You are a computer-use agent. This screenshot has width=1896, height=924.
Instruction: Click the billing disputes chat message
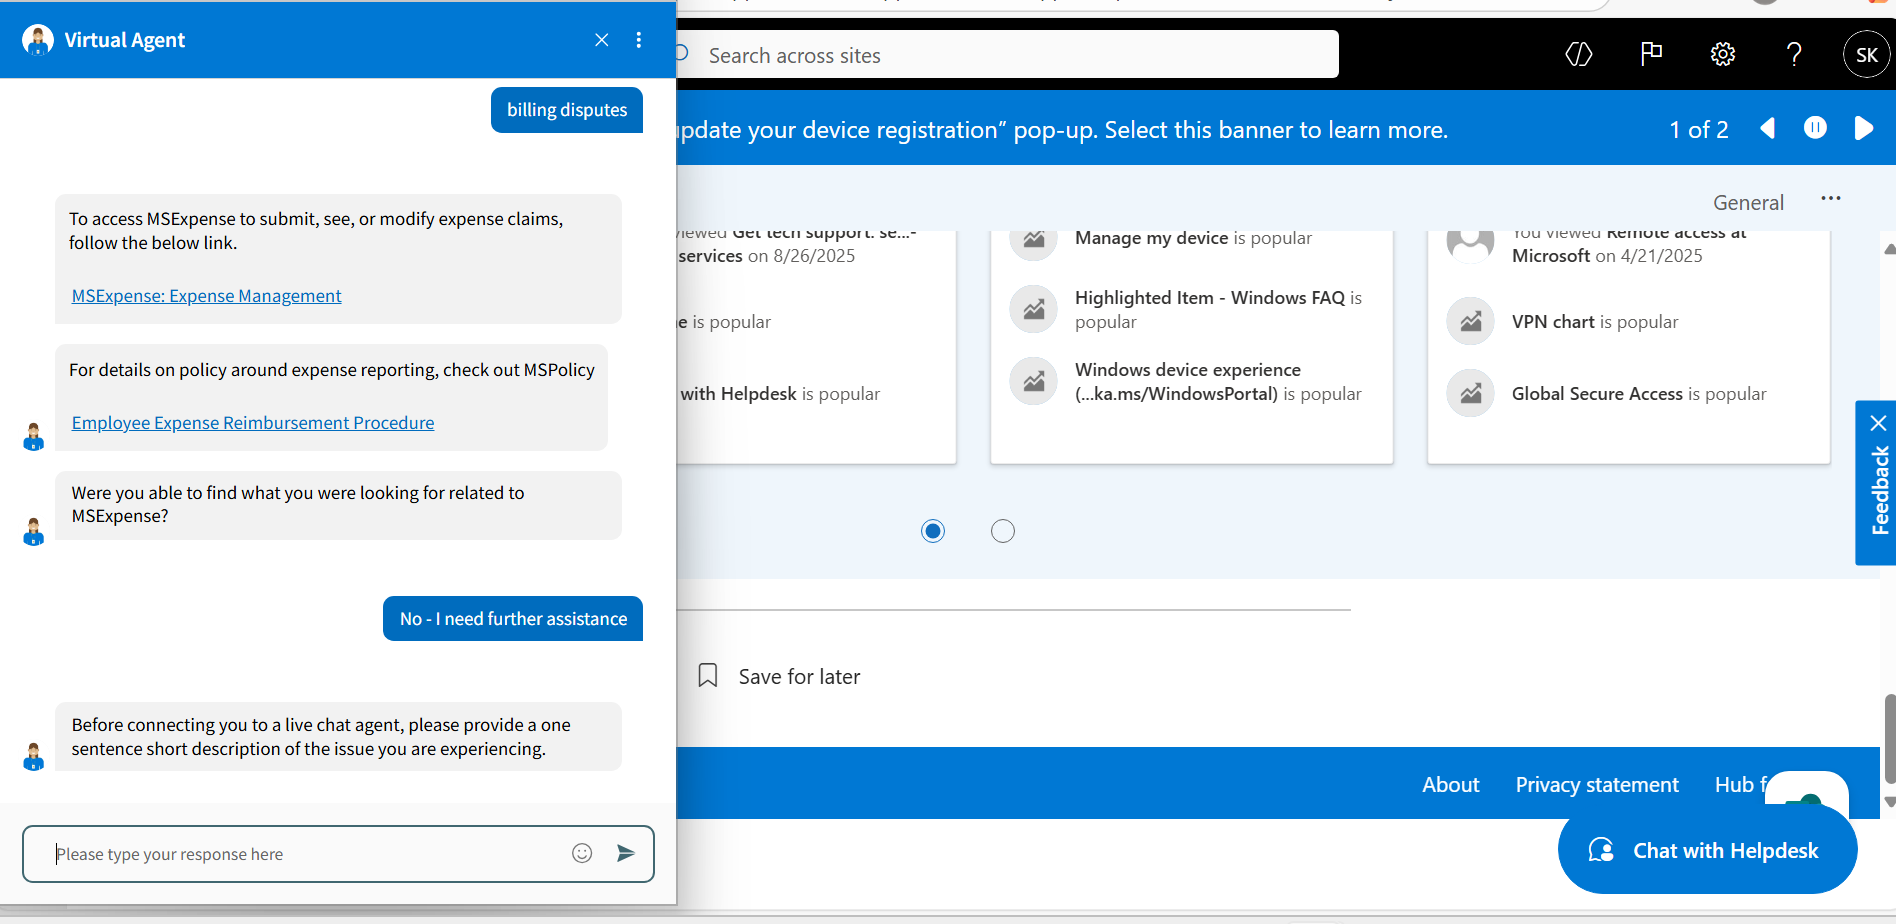tap(567, 110)
